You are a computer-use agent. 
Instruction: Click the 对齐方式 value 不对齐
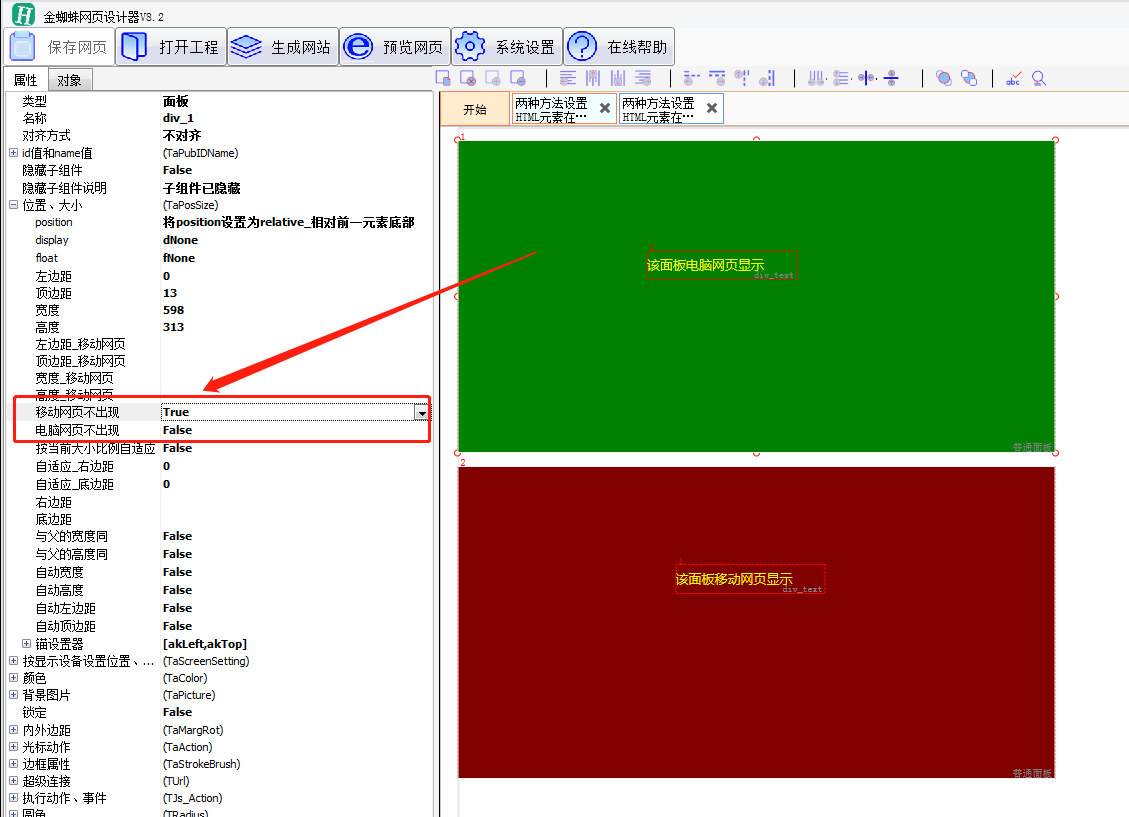[x=182, y=135]
